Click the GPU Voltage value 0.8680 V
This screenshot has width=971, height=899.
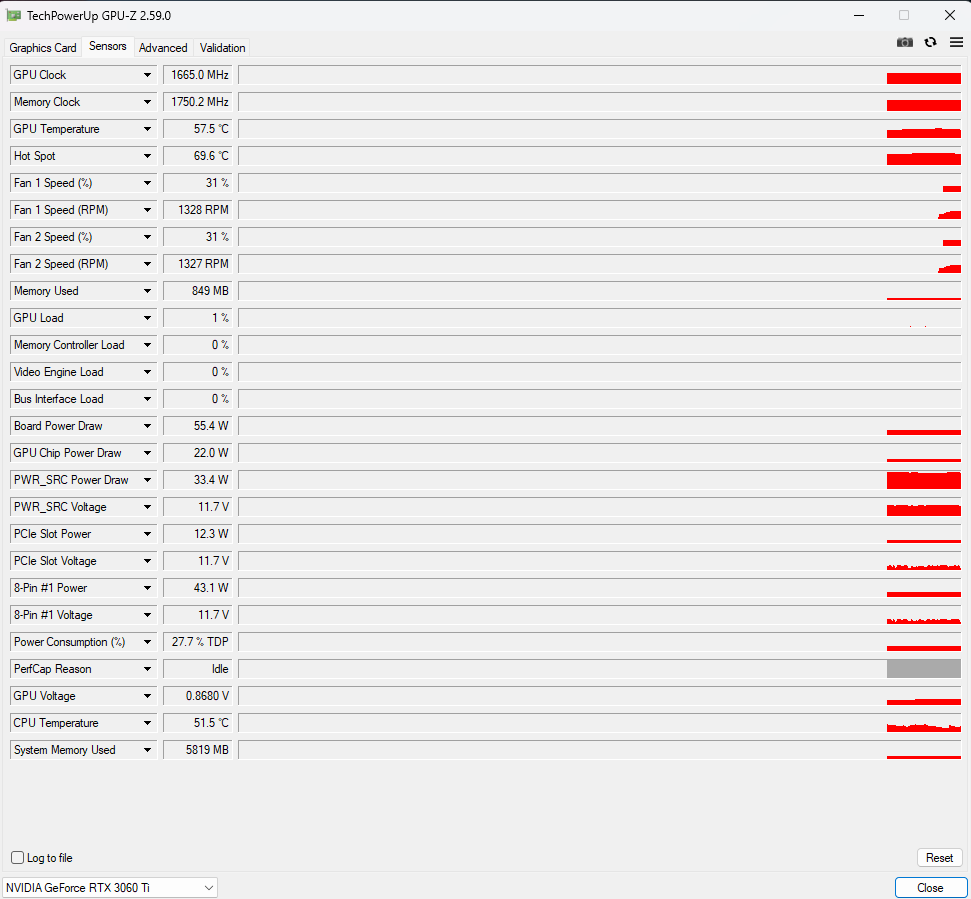[x=198, y=696]
